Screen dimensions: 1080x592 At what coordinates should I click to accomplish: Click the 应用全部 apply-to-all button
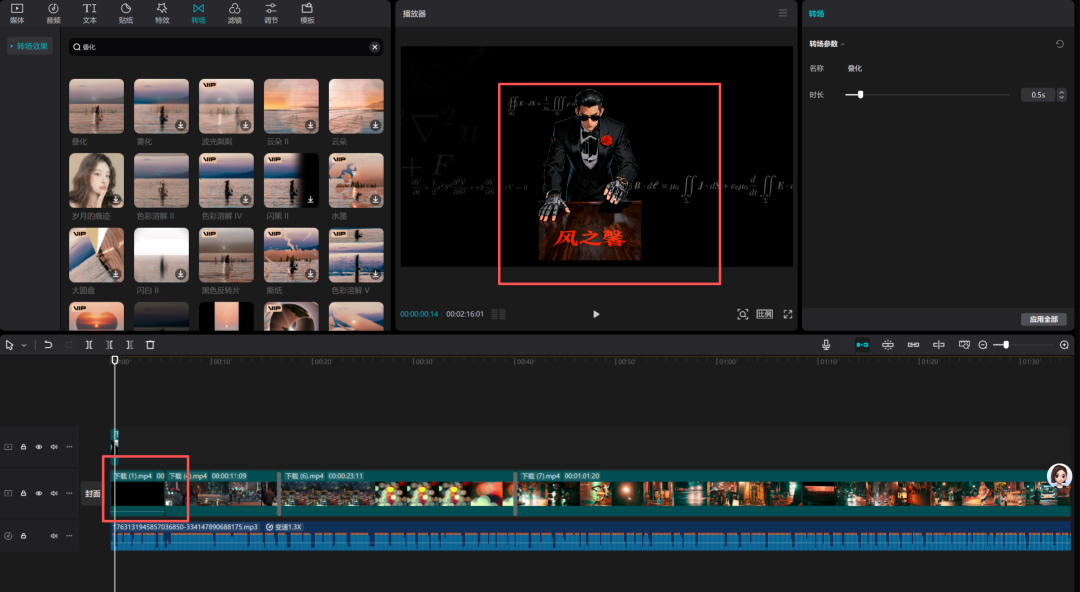coord(1043,320)
